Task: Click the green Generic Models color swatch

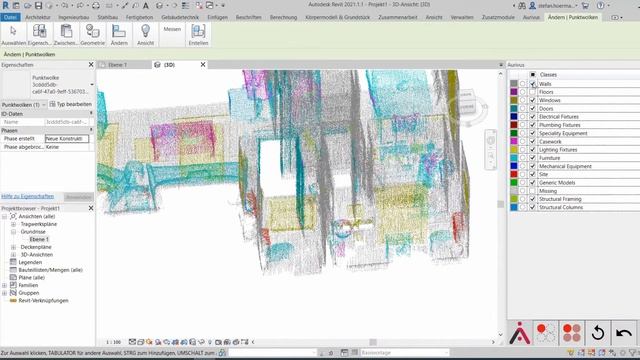Action: (513, 182)
